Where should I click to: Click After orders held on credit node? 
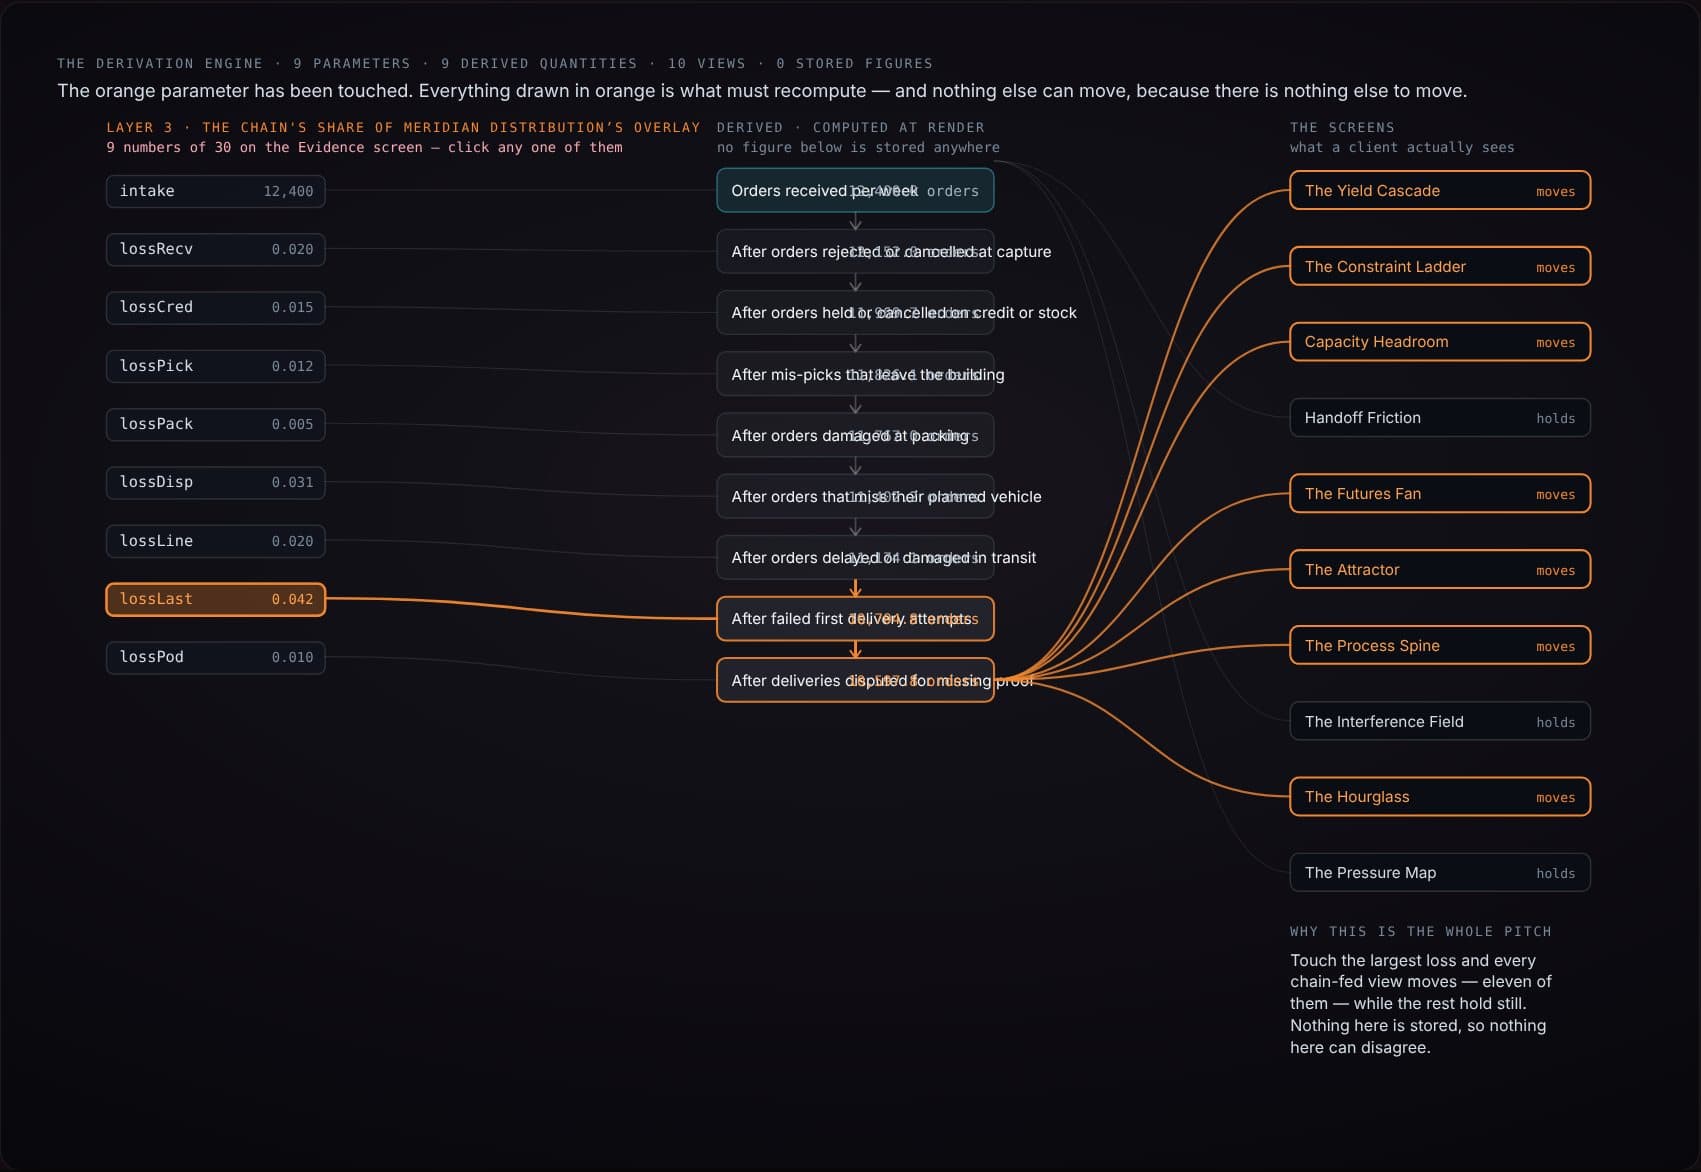click(855, 312)
